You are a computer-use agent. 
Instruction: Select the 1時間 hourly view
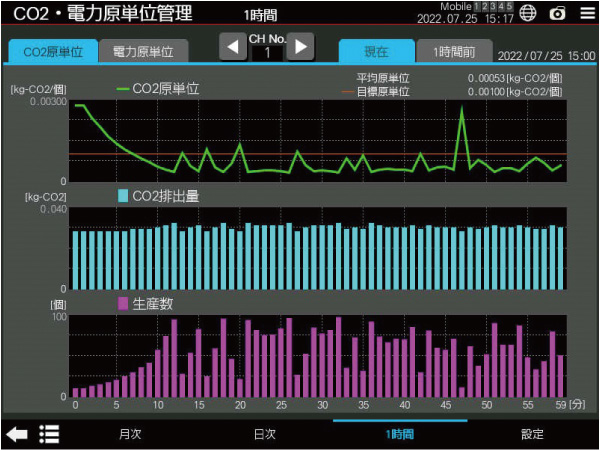tap(399, 434)
